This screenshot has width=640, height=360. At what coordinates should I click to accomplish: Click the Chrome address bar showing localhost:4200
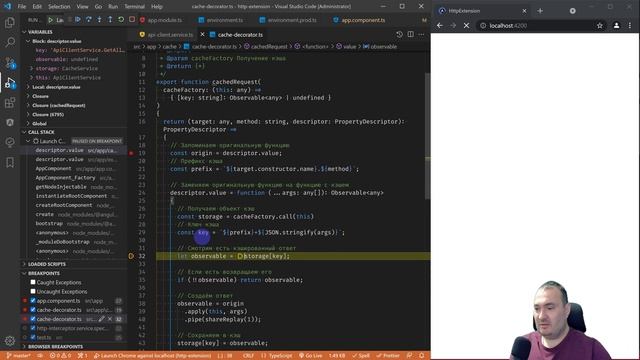tap(536, 25)
